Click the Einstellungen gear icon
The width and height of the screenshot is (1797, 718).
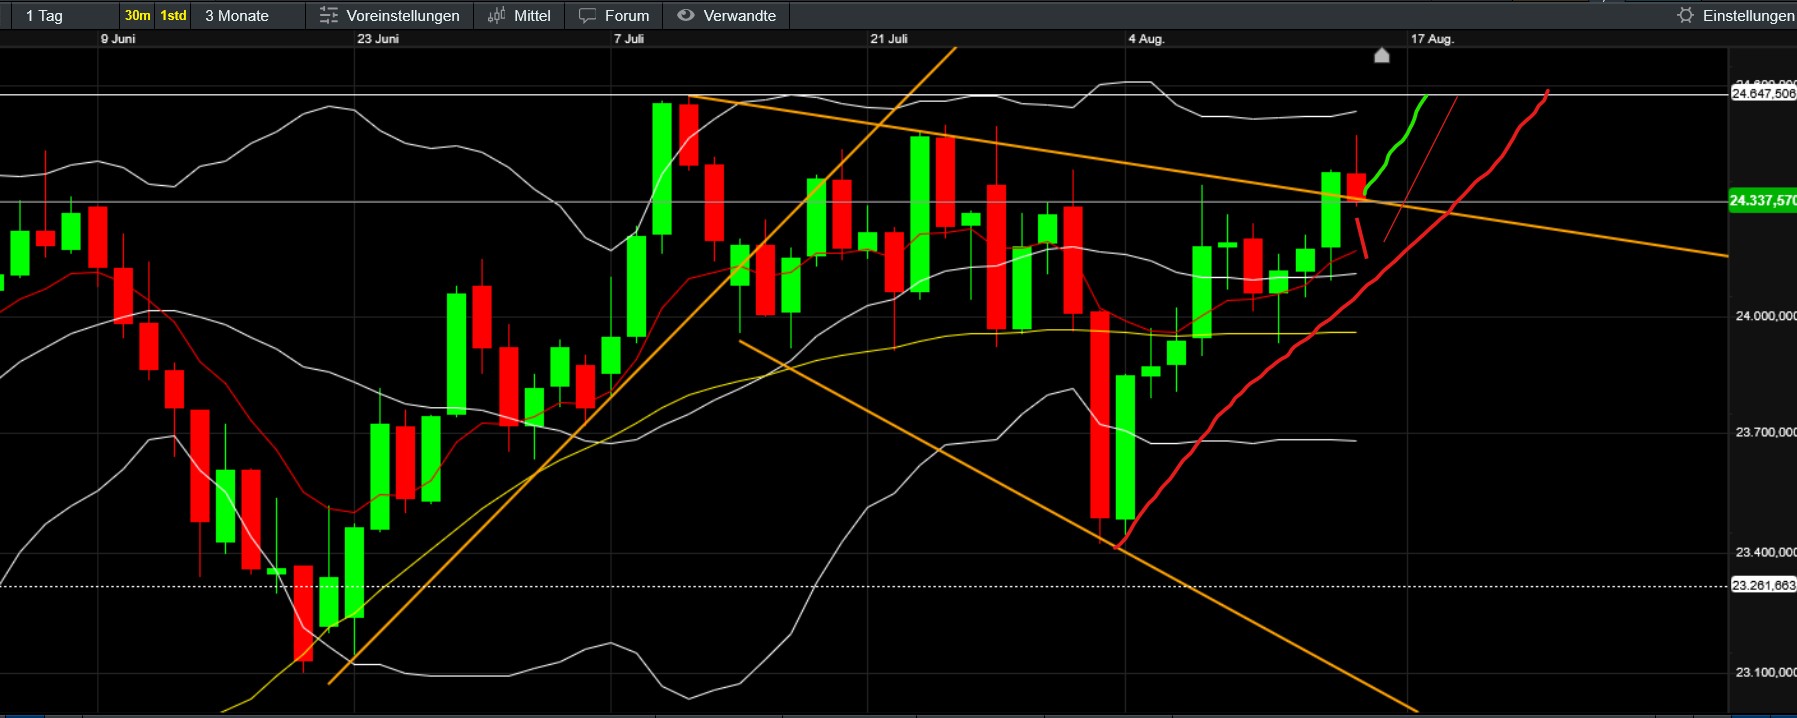click(1685, 15)
